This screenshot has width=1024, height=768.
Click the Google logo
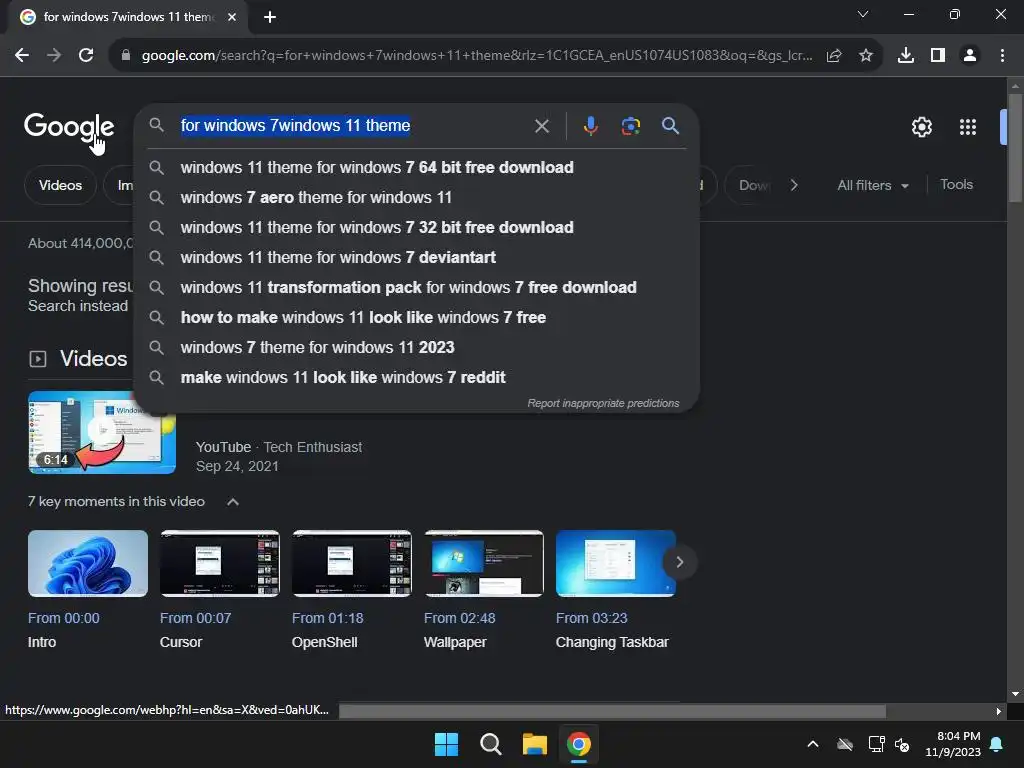tap(69, 126)
